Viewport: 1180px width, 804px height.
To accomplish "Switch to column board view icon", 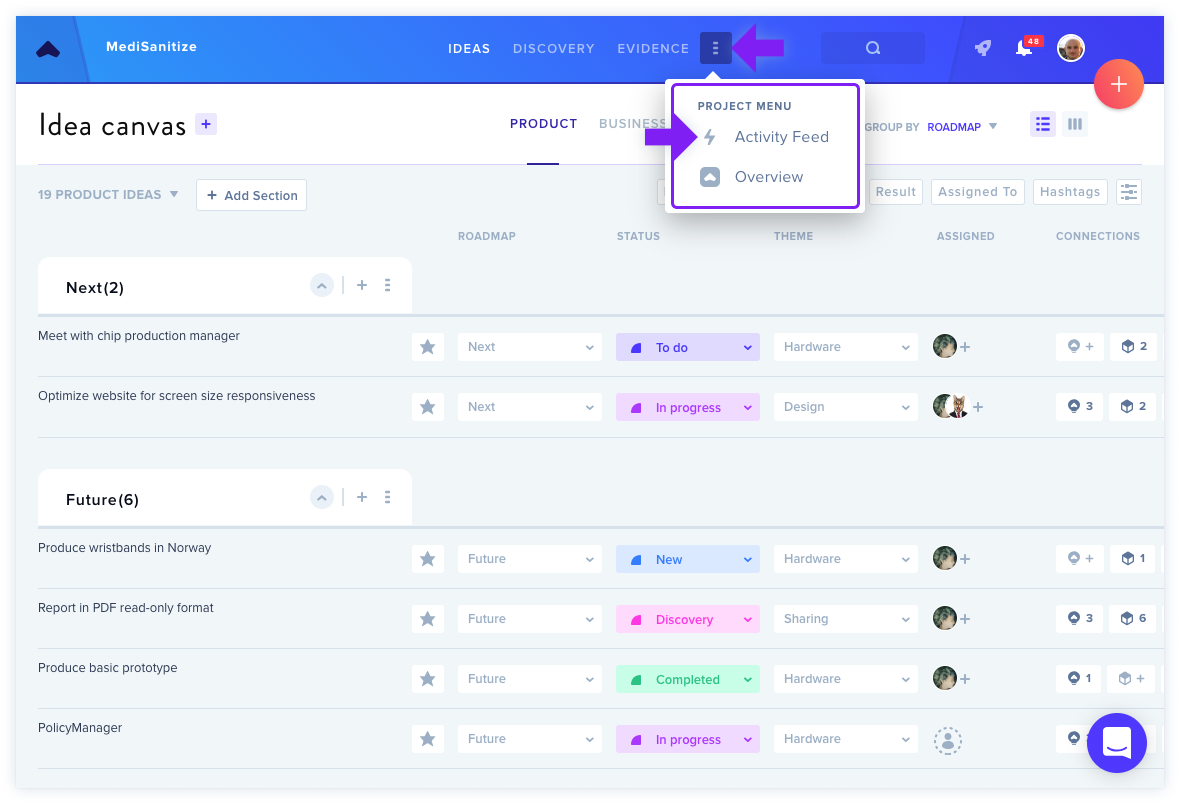I will coord(1075,124).
